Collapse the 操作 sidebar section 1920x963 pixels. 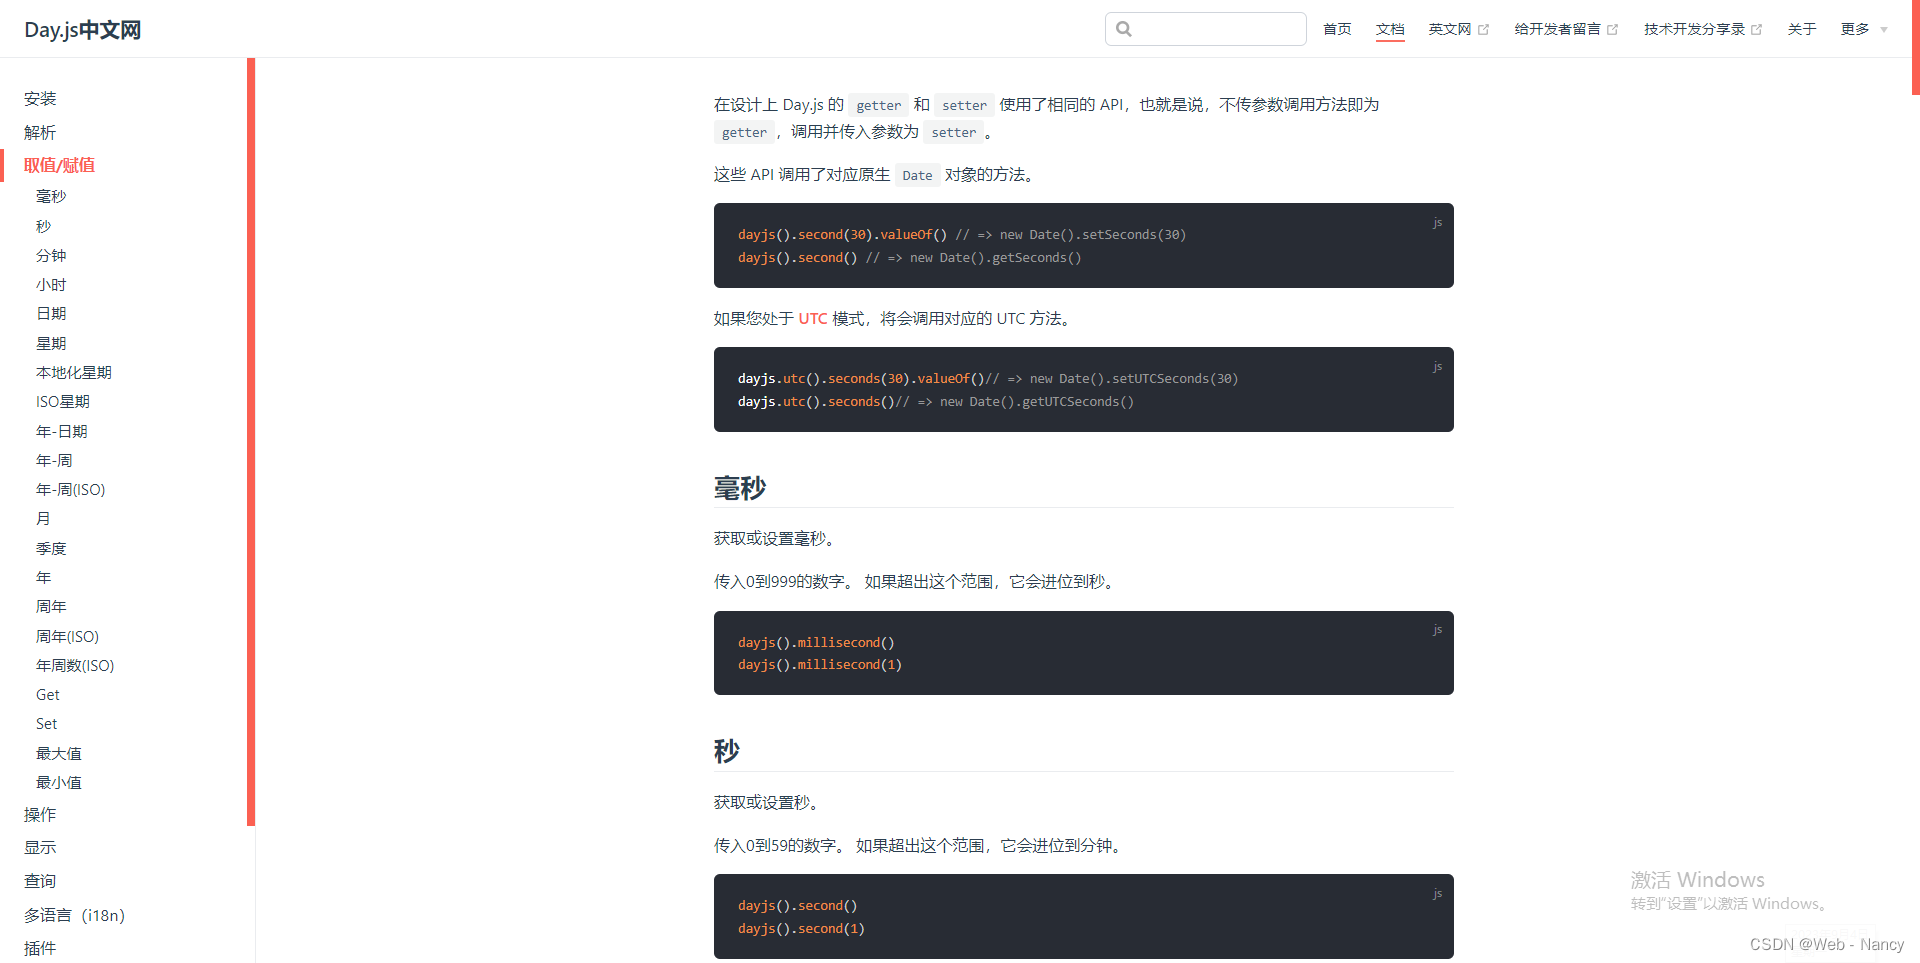[40, 814]
